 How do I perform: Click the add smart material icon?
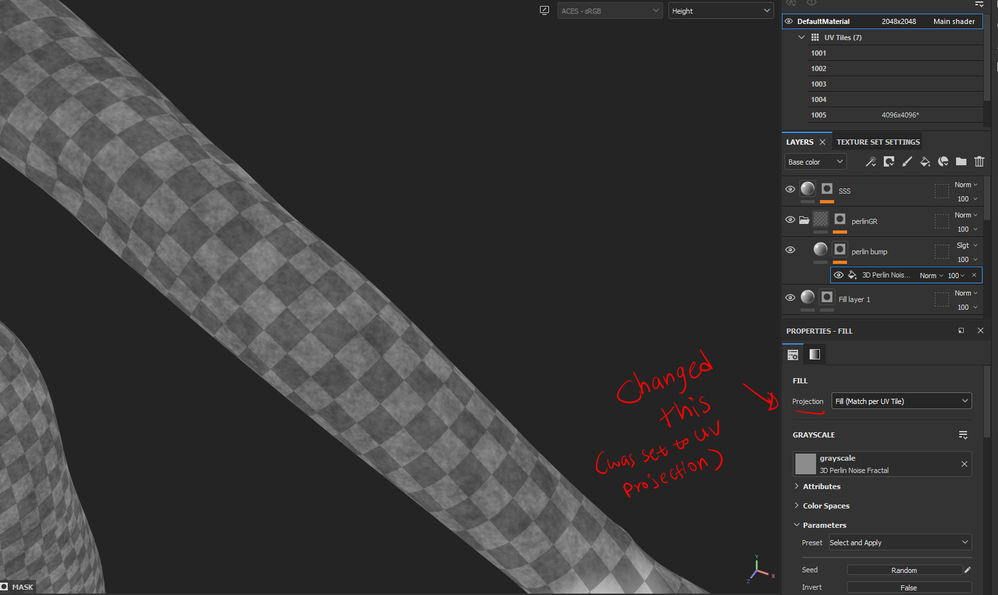[x=943, y=162]
